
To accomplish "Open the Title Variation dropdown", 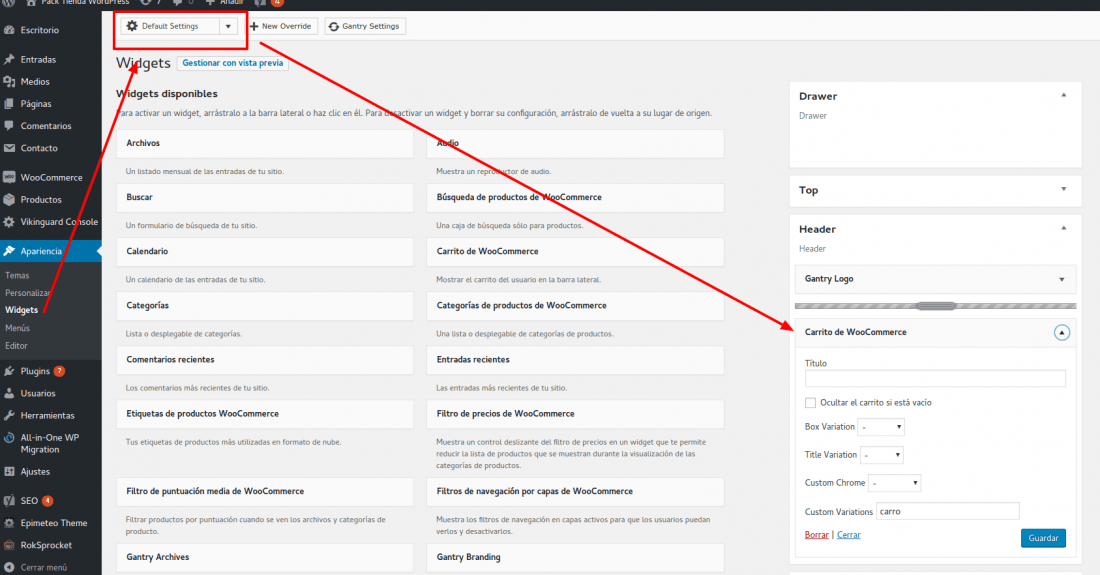I will point(883,455).
